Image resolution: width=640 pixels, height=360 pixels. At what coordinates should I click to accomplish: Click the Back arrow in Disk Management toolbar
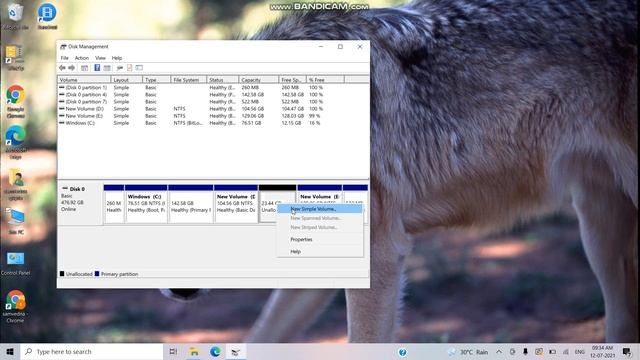[62, 68]
